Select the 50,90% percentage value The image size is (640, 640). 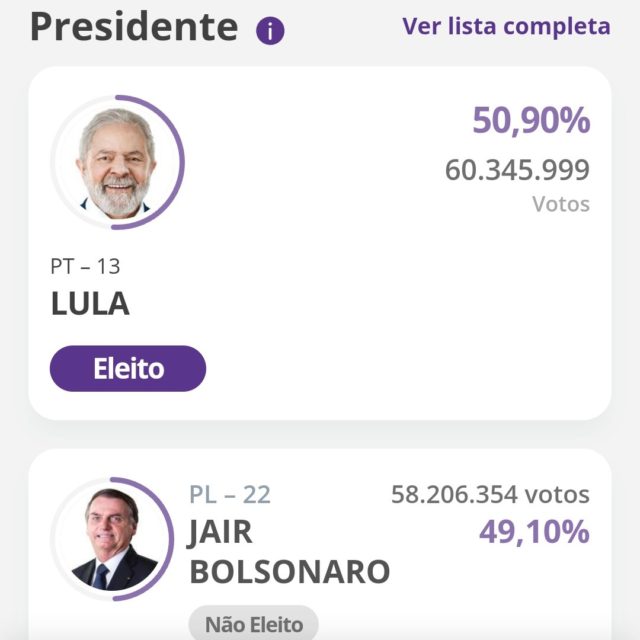point(531,120)
